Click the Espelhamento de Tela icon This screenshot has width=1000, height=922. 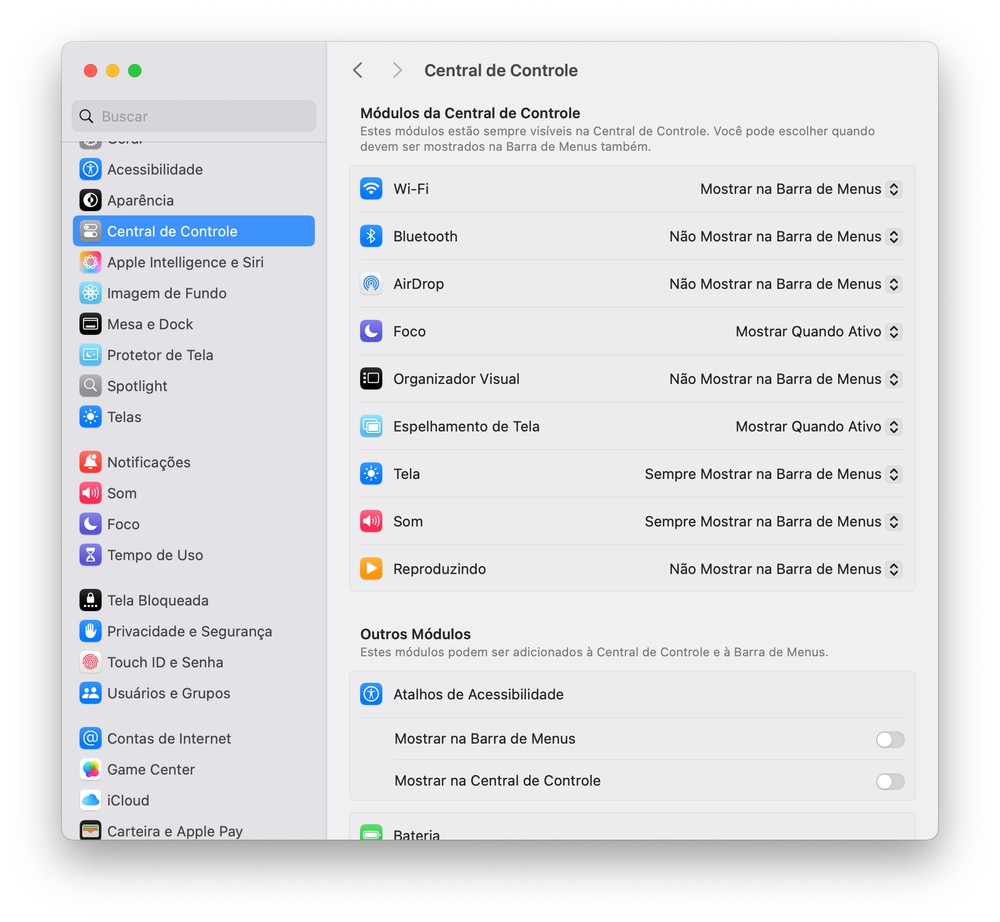371,426
